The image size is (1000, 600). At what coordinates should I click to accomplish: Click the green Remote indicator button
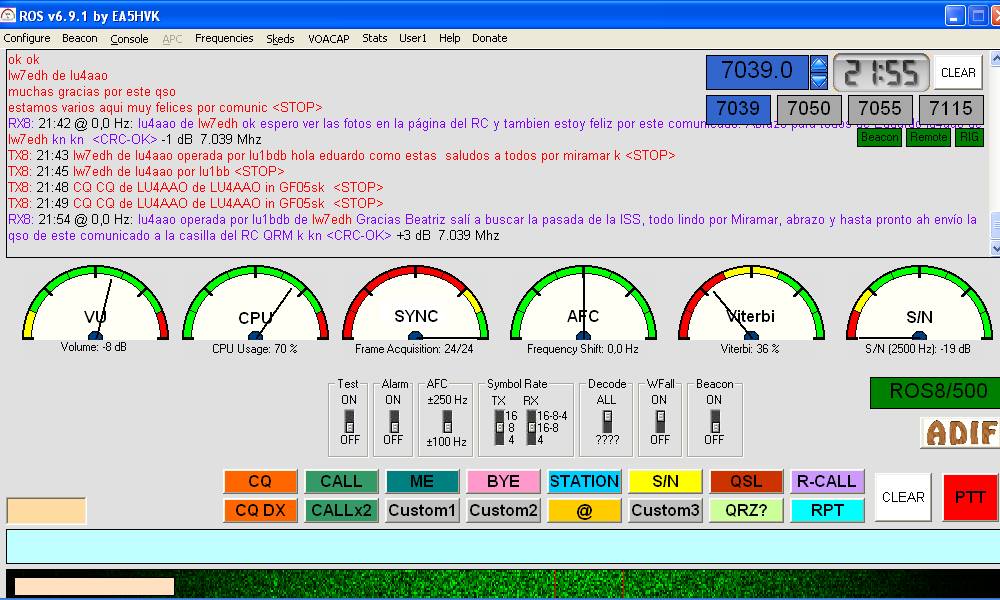click(x=929, y=137)
